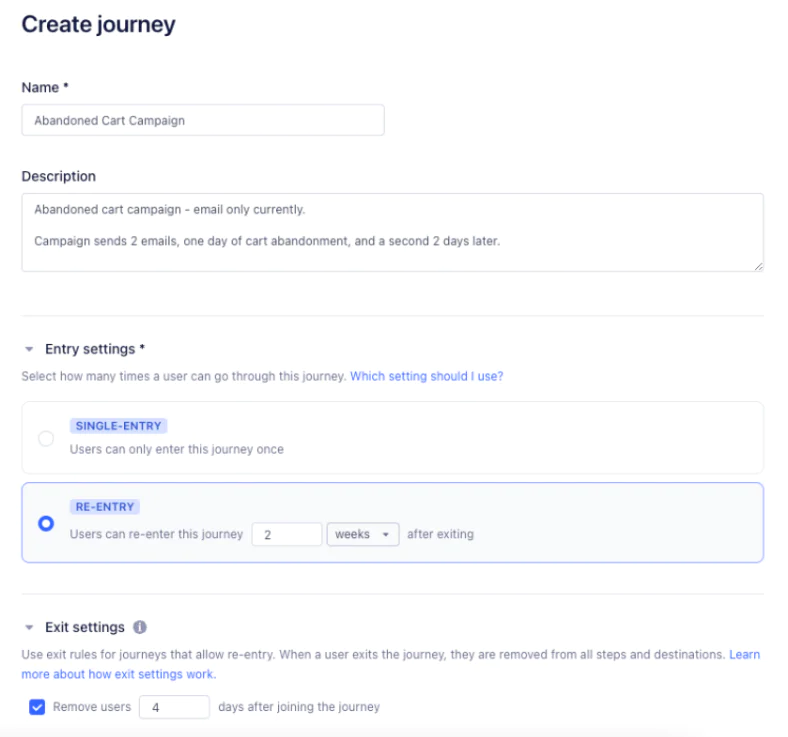Open the weeks time unit dropdown
Screen dimensions: 788x737
(363, 534)
